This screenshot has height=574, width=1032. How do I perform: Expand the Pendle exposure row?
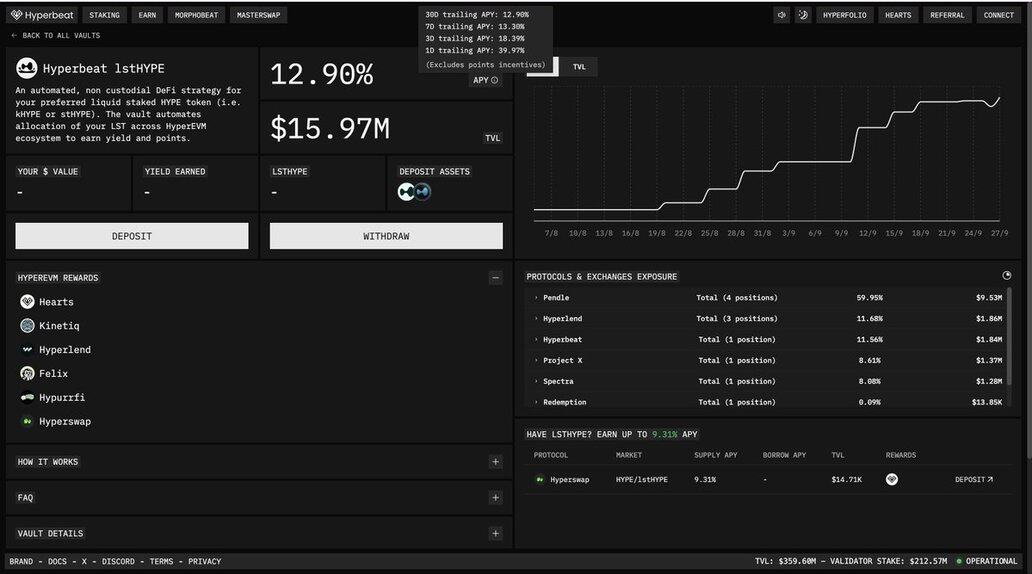coord(536,298)
